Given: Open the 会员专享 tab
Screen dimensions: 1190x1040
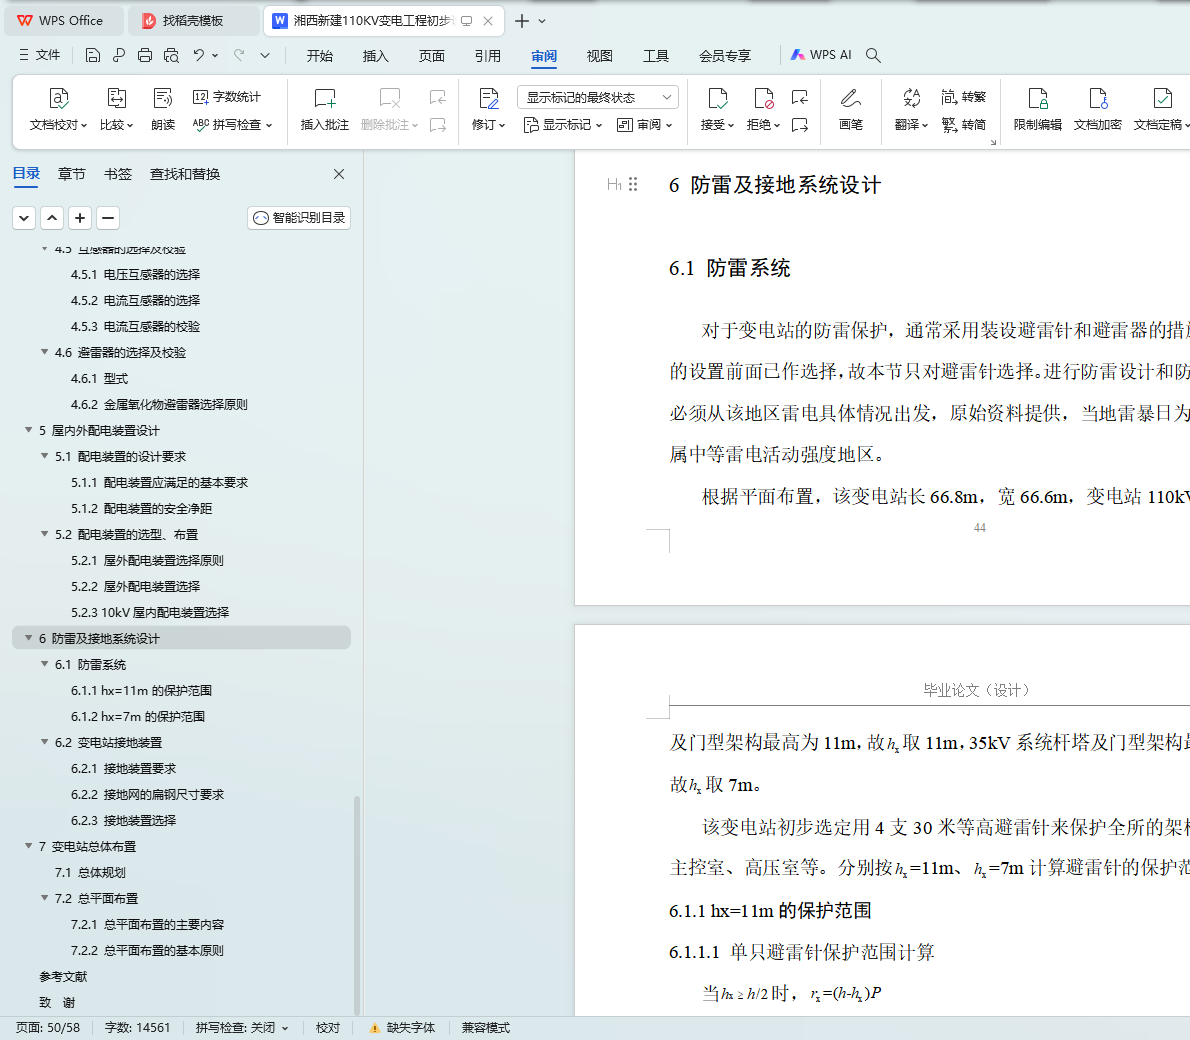Looking at the screenshot, I should [x=725, y=55].
